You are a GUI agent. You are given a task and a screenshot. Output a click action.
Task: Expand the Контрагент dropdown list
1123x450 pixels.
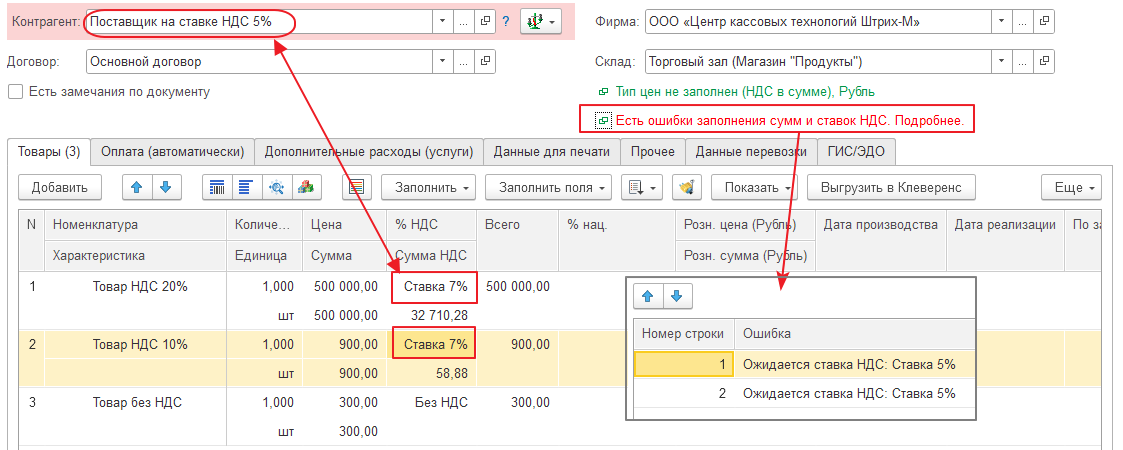pos(443,21)
